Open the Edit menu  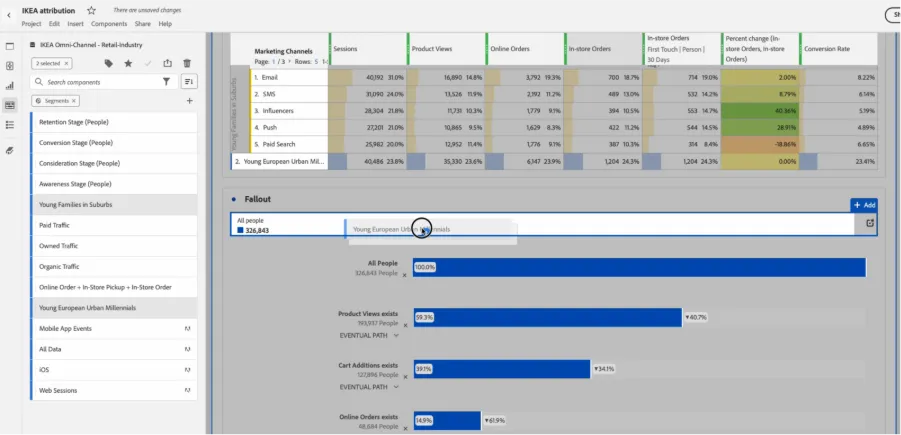click(x=54, y=24)
